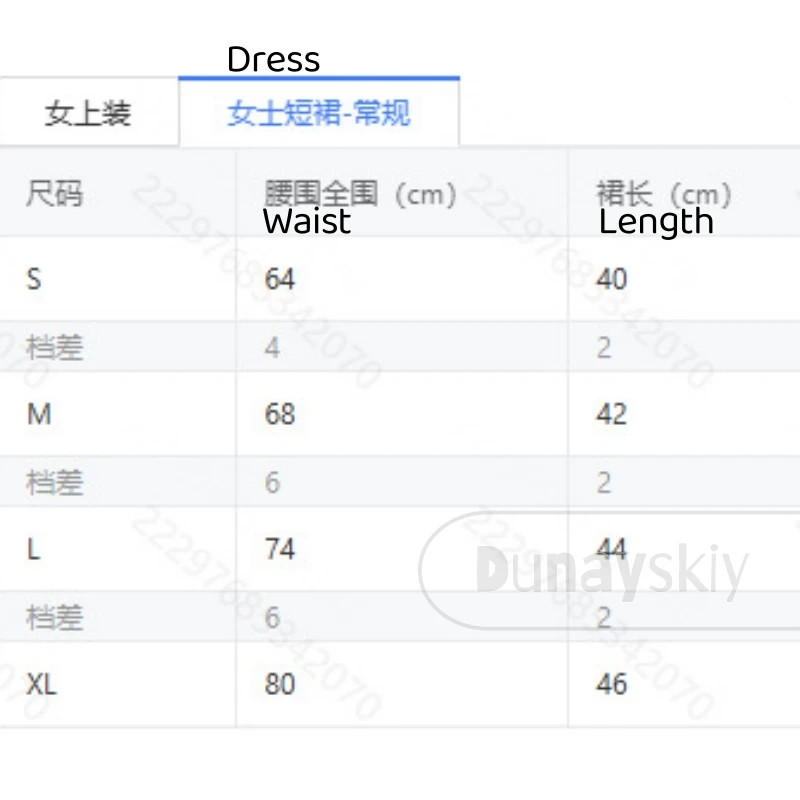Select the XL size row label
This screenshot has width=800, height=800.
tap(41, 684)
